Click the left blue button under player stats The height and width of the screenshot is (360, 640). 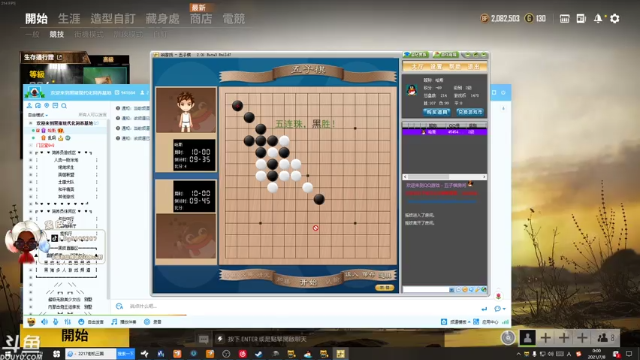pyautogui.click(x=436, y=112)
